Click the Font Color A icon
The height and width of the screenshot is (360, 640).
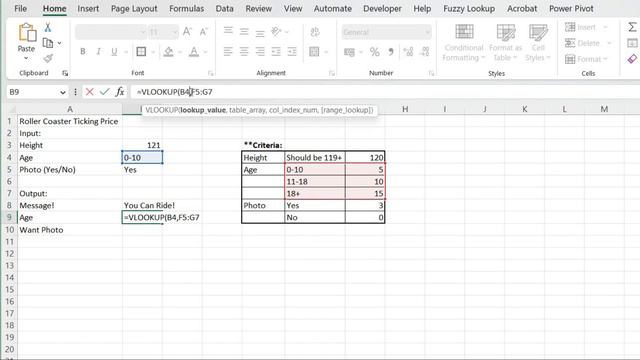[194, 51]
